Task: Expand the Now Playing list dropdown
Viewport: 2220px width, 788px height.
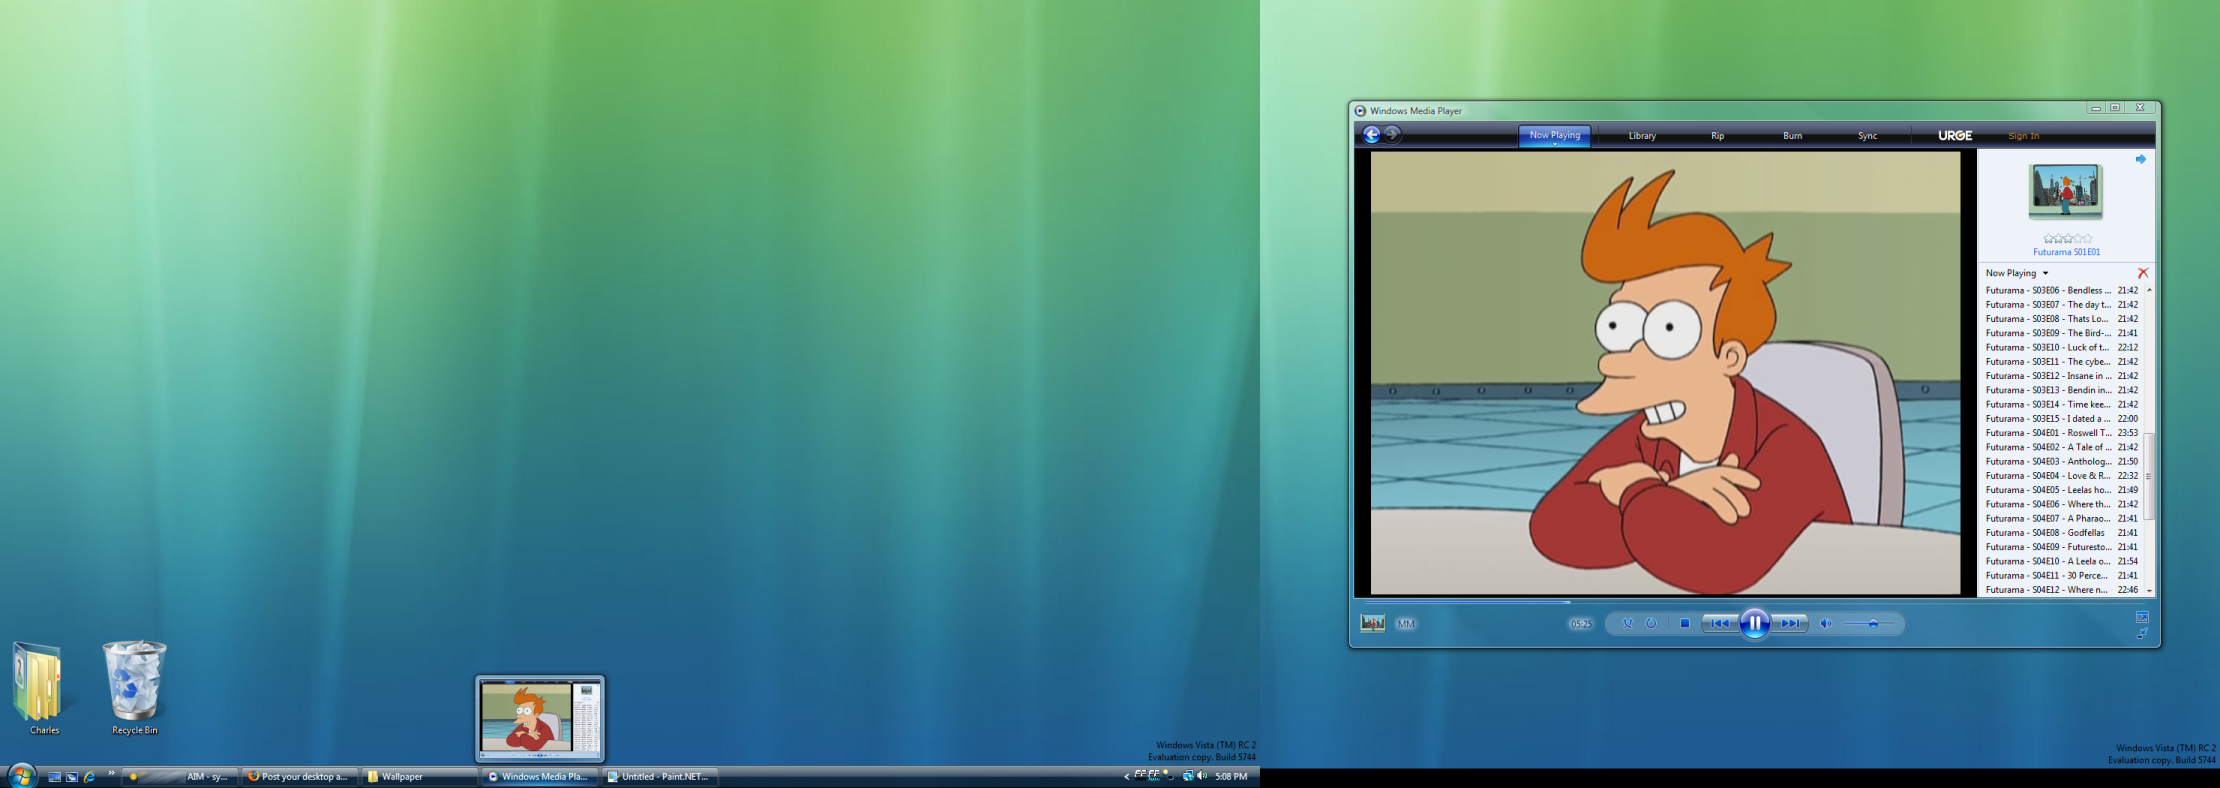Action: (x=2017, y=273)
